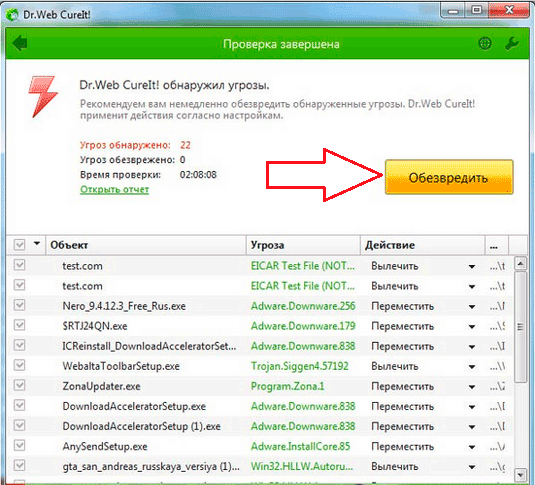Click the scroll down arrow of threat list

pyautogui.click(x=520, y=474)
